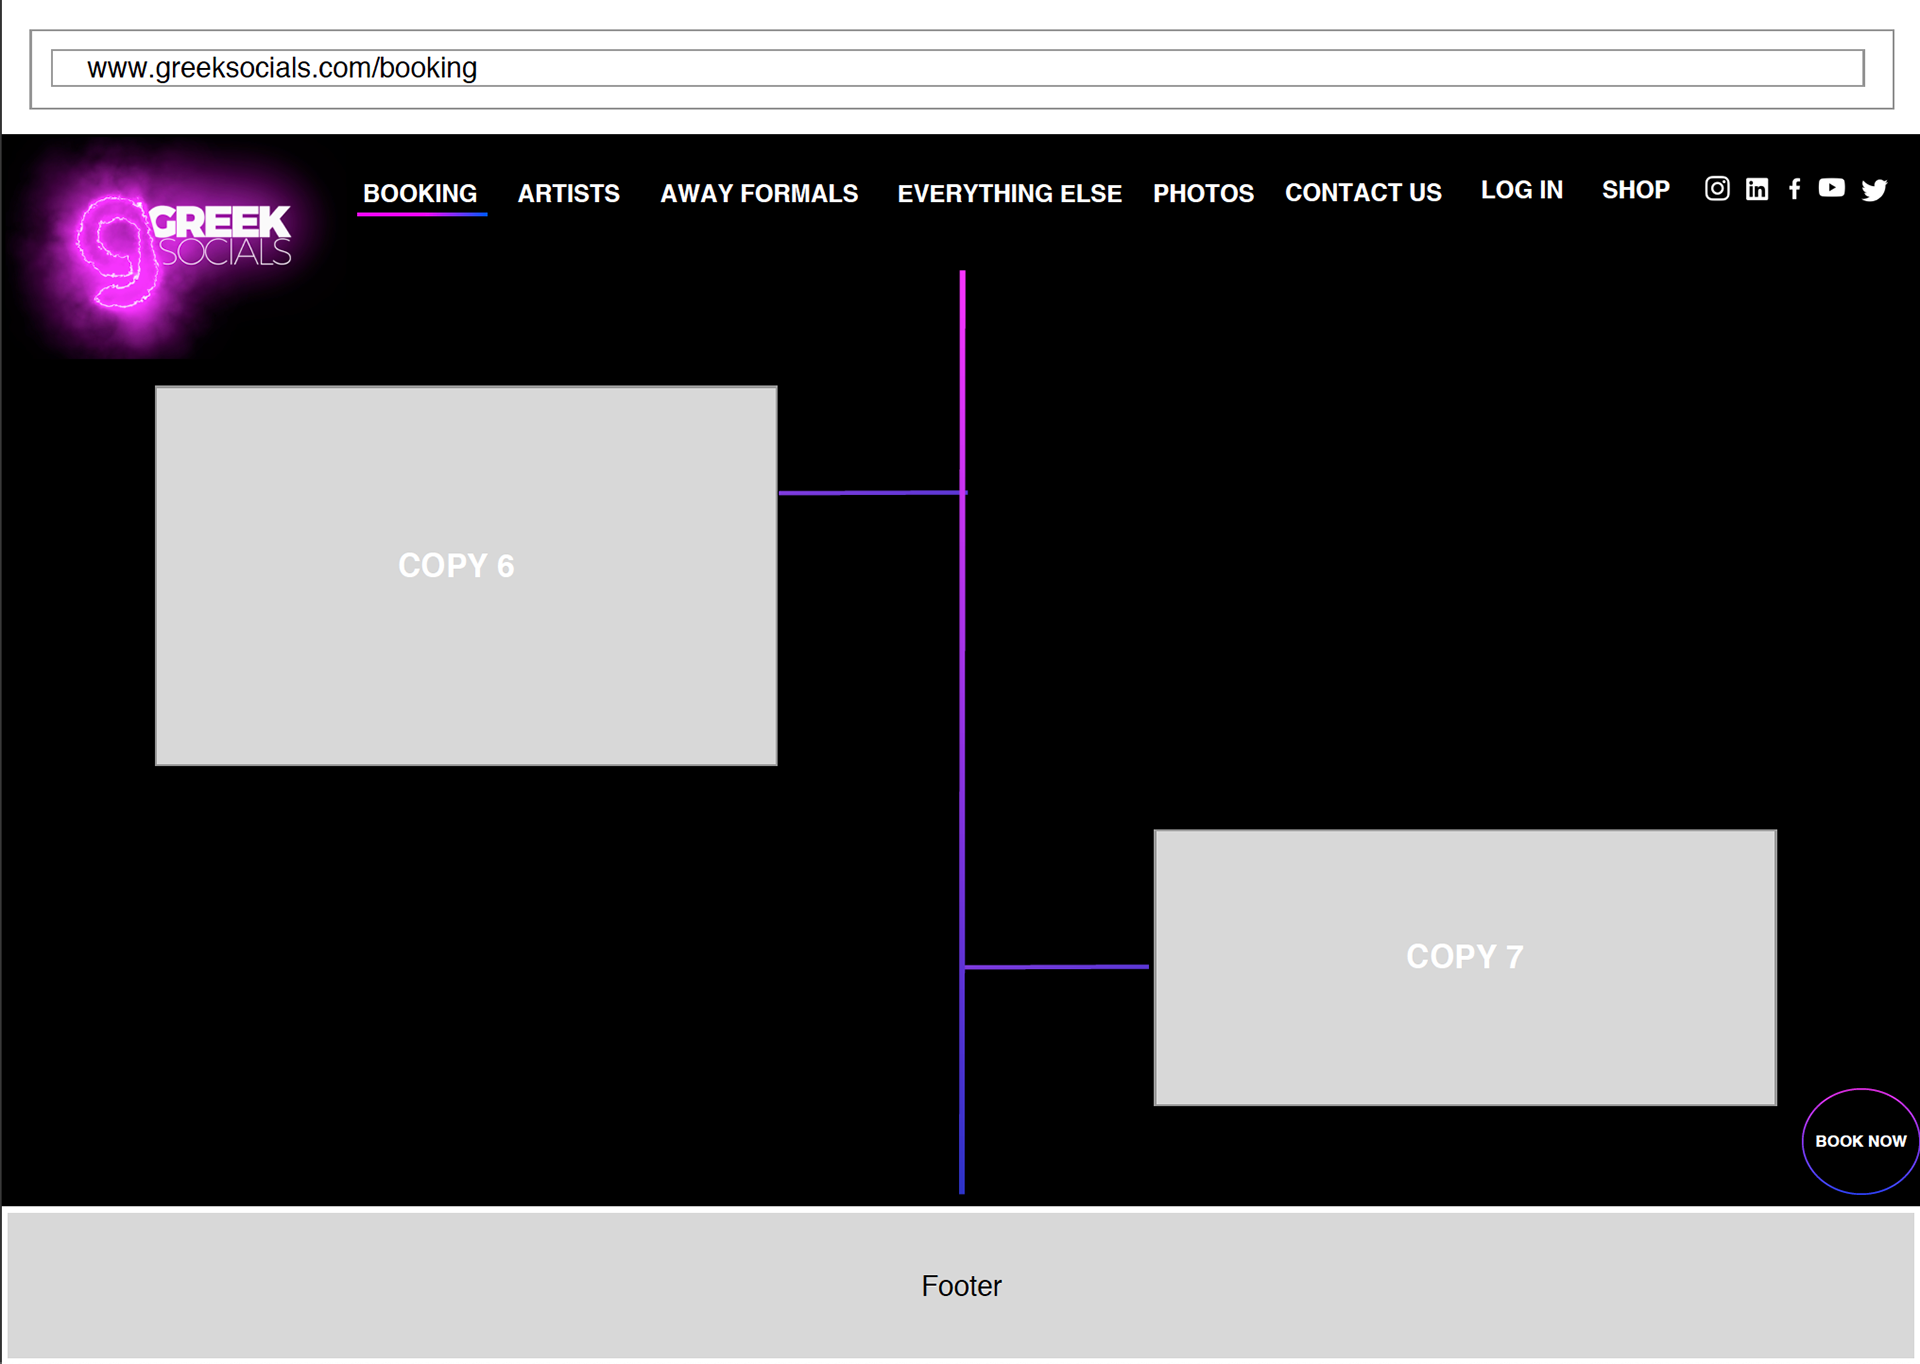Open the Instagram social icon

point(1717,189)
